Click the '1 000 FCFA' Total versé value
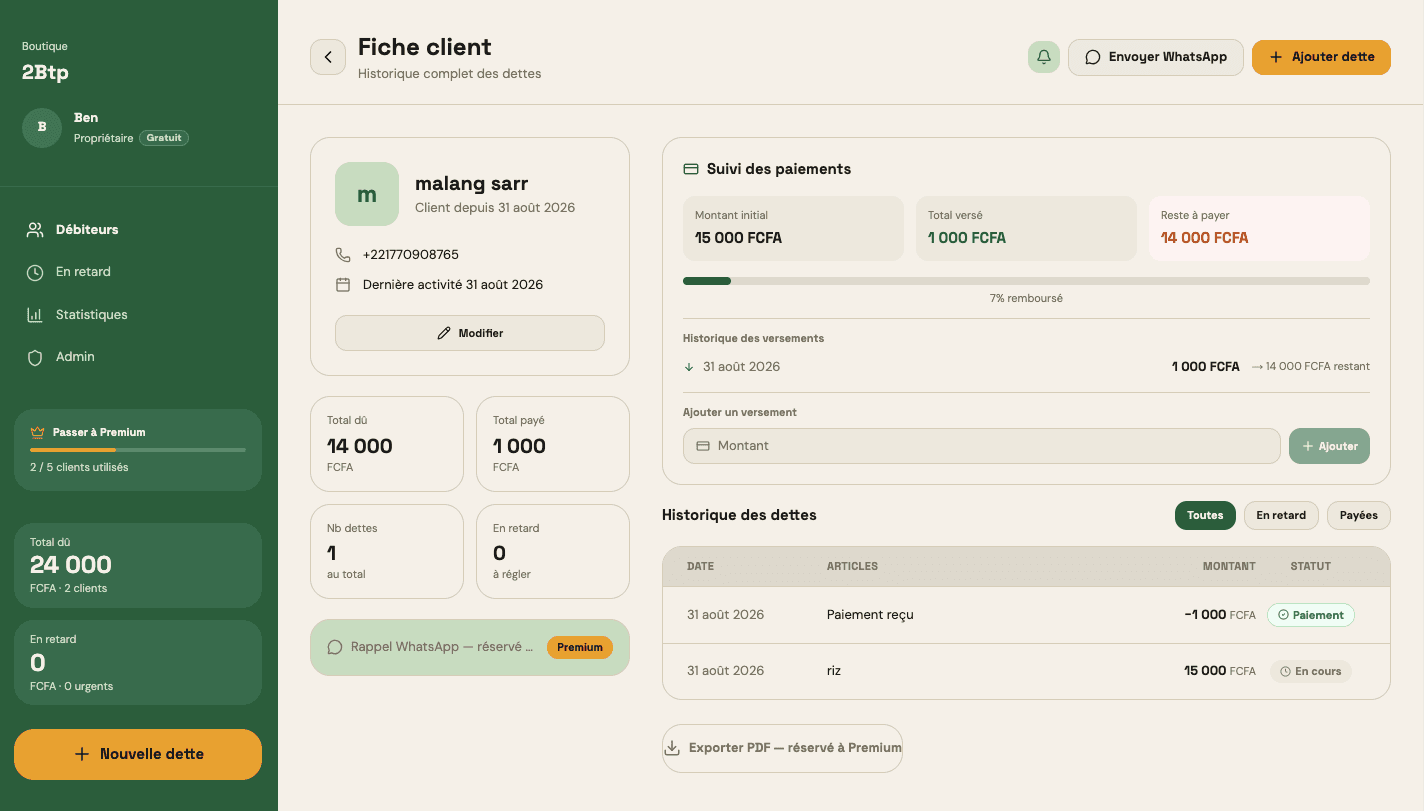The height and width of the screenshot is (811, 1424). (x=967, y=238)
